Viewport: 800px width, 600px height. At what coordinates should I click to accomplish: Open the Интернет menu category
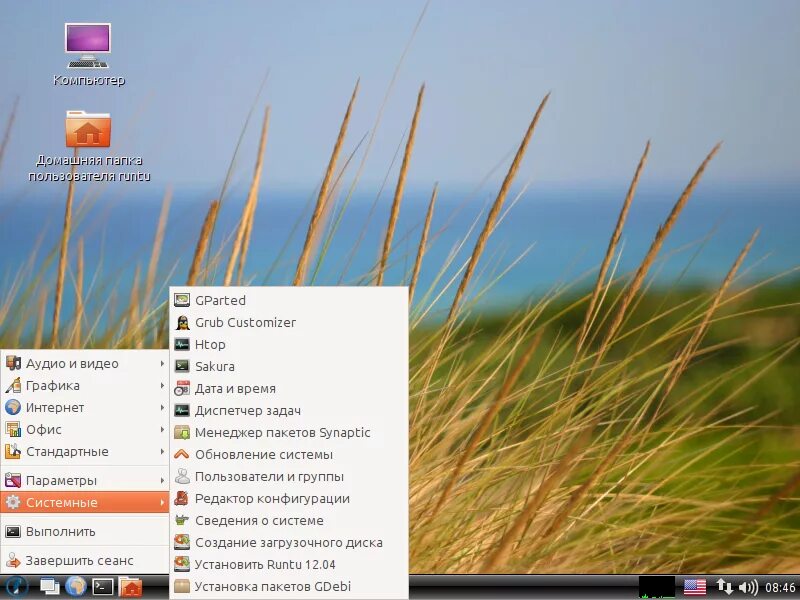[85, 407]
